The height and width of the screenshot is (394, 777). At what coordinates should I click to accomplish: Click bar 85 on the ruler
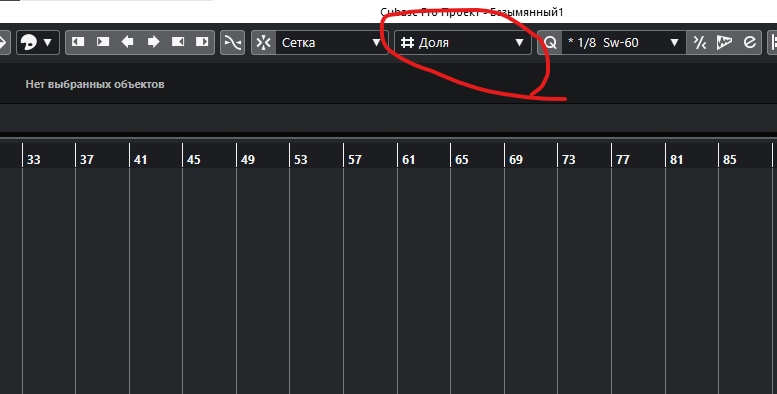tap(729, 160)
